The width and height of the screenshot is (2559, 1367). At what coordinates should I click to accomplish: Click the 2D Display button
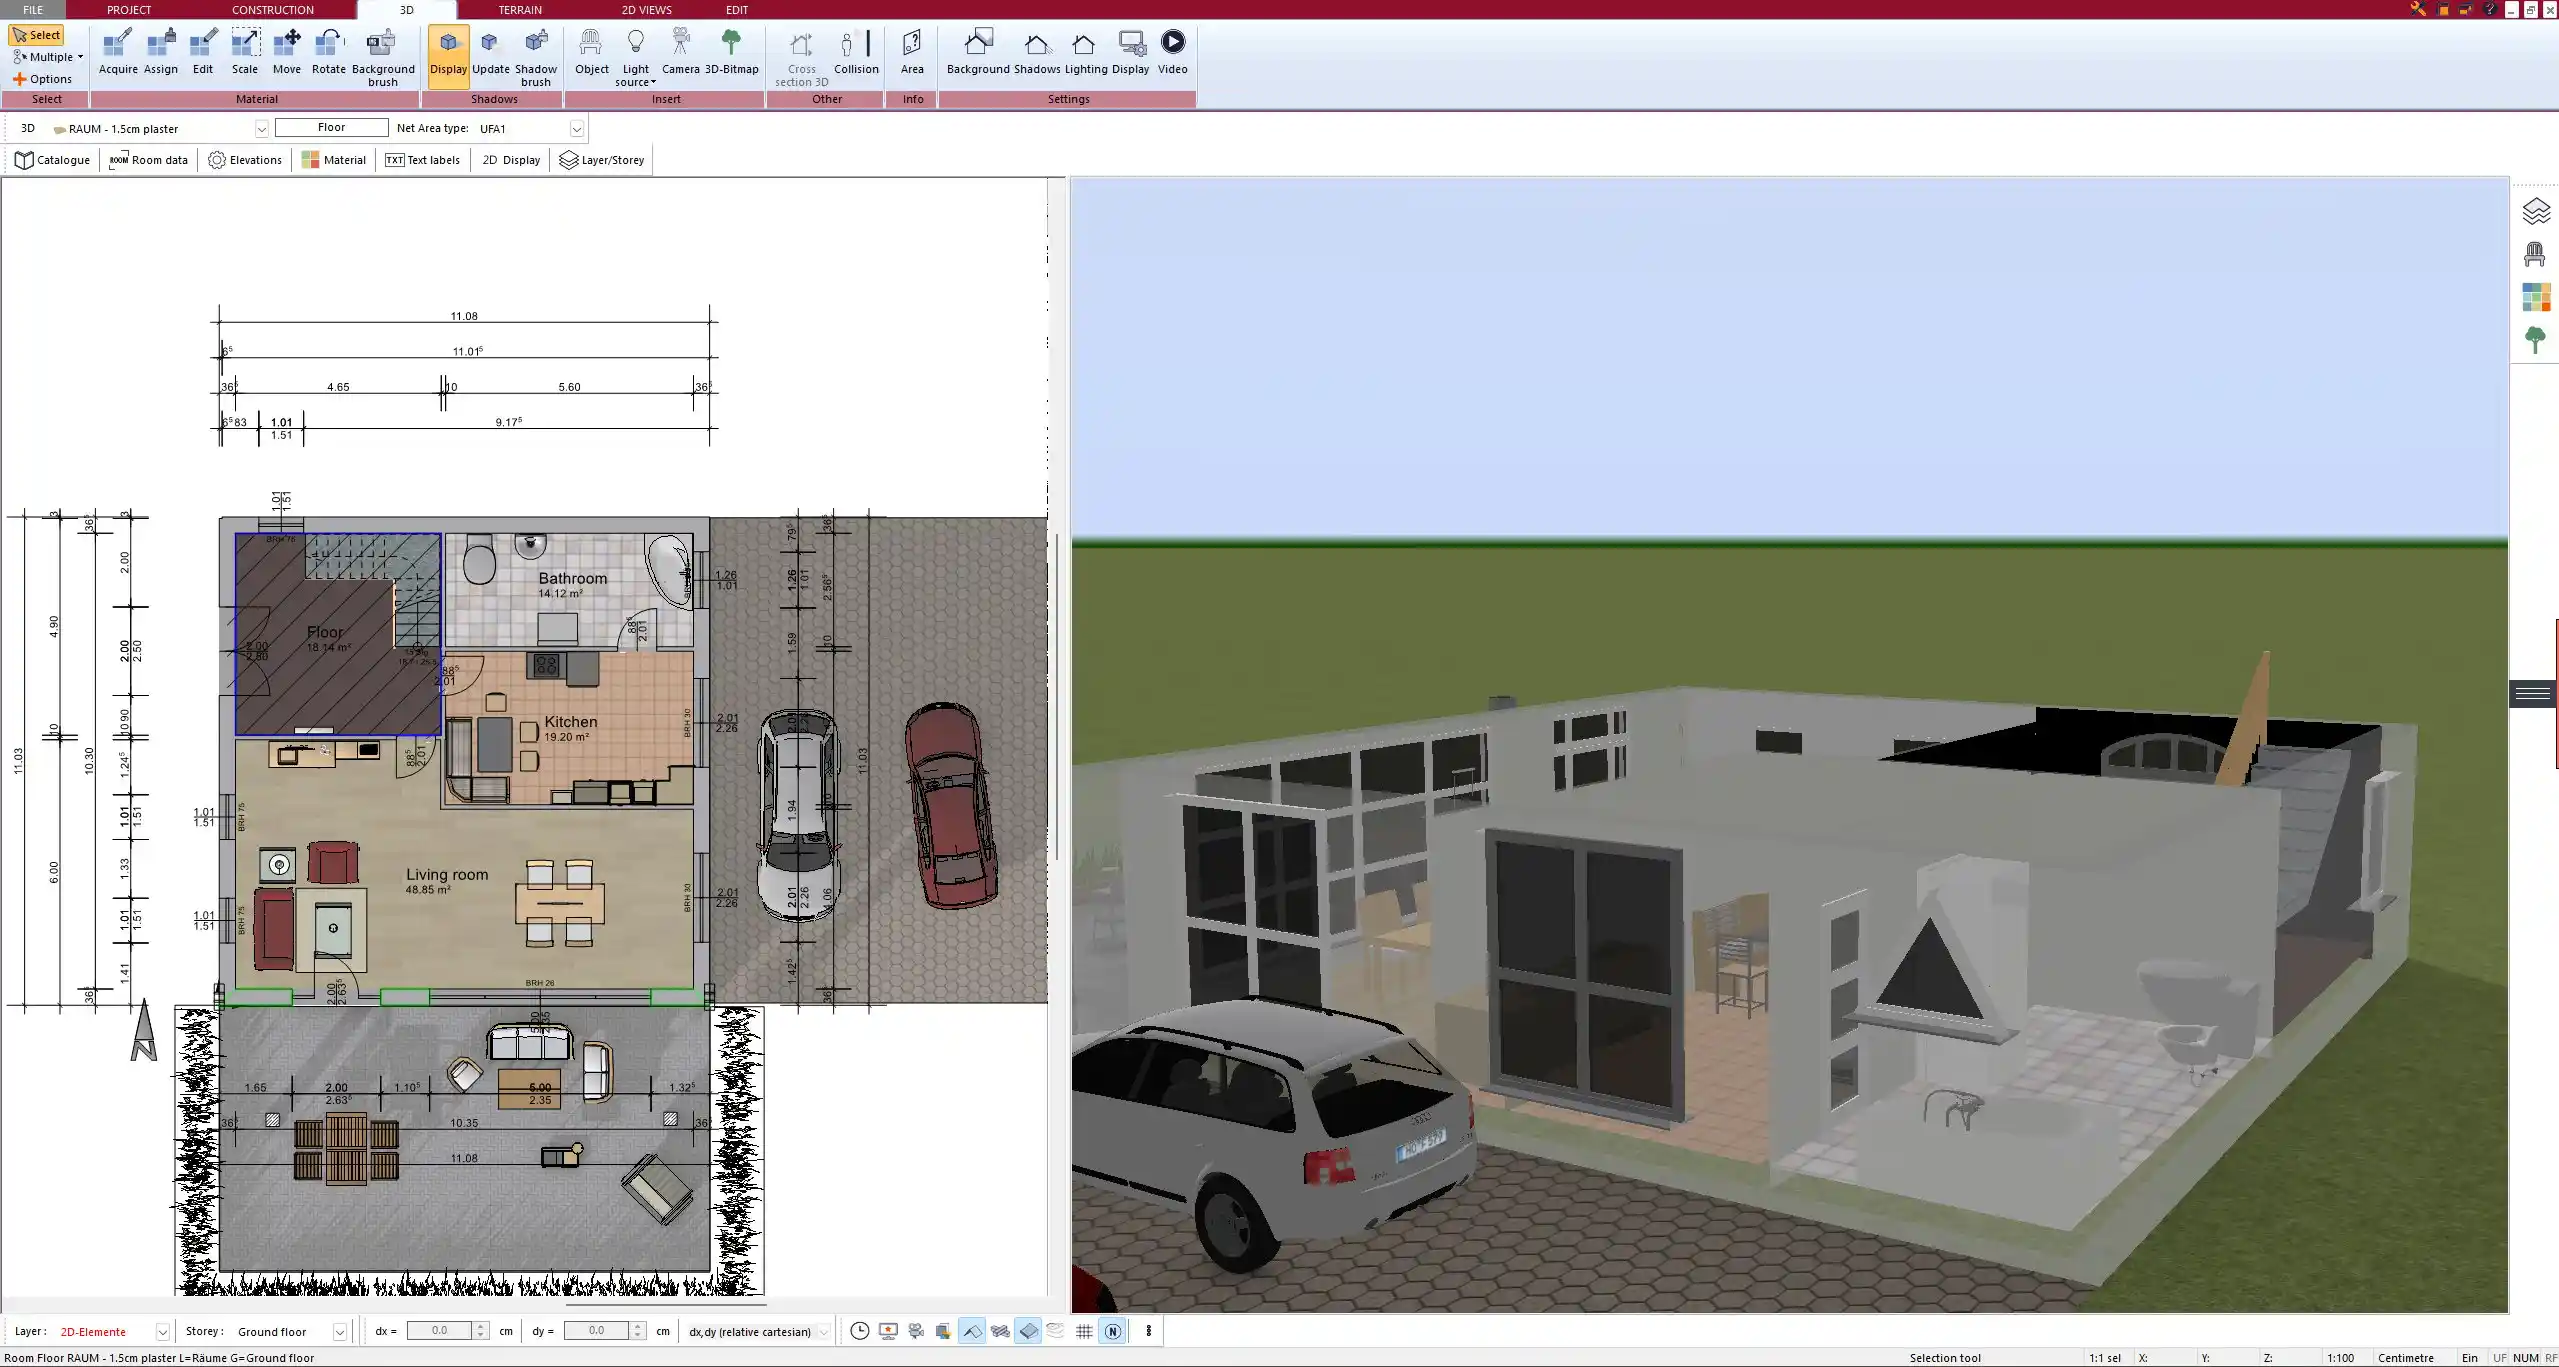click(511, 160)
